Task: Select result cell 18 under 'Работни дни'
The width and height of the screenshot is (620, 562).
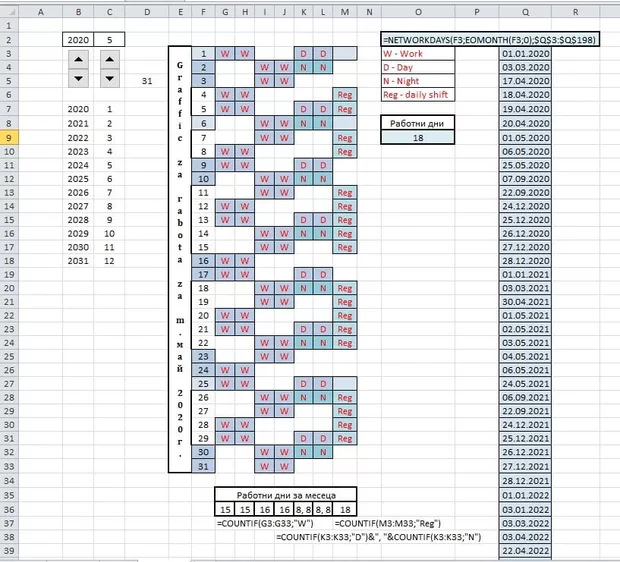Action: coord(418,138)
